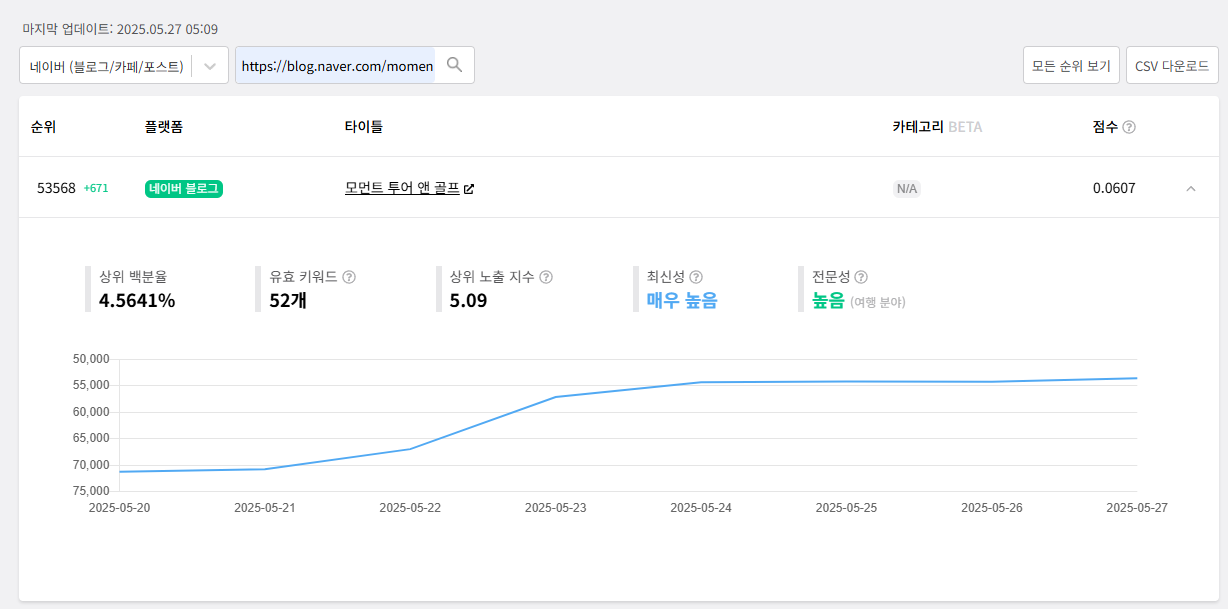Click the 카테고리 BETA column header

[x=936, y=127]
